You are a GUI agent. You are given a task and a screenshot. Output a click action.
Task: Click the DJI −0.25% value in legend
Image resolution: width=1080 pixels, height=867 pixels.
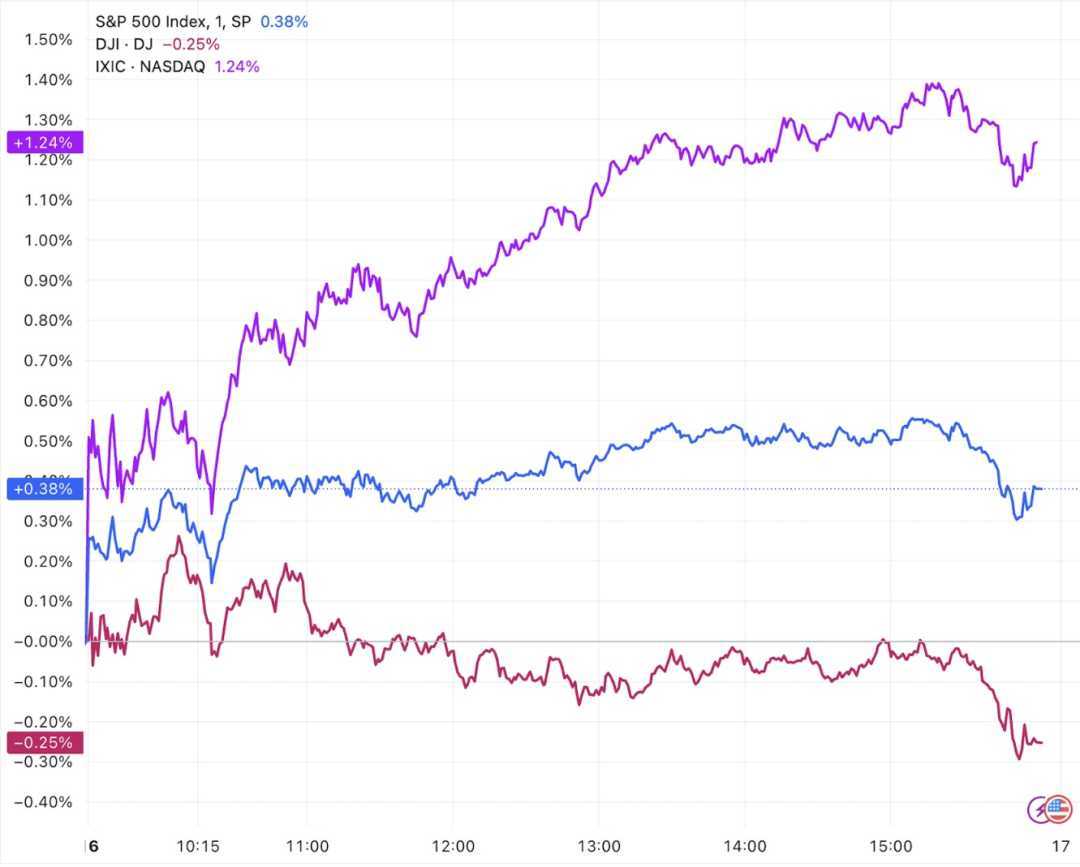point(190,44)
